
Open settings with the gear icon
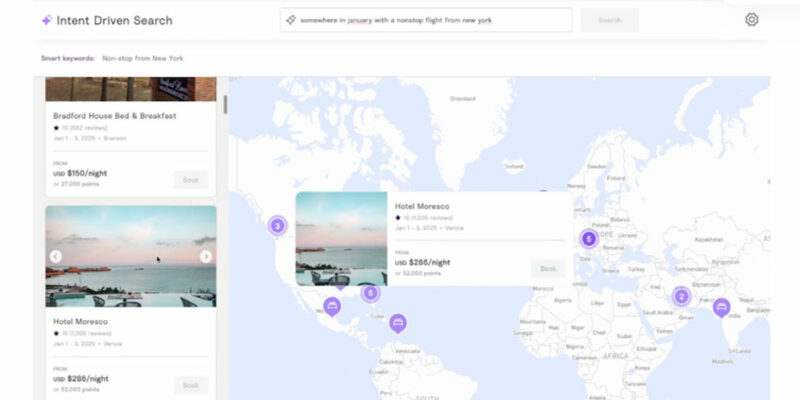[x=751, y=20]
